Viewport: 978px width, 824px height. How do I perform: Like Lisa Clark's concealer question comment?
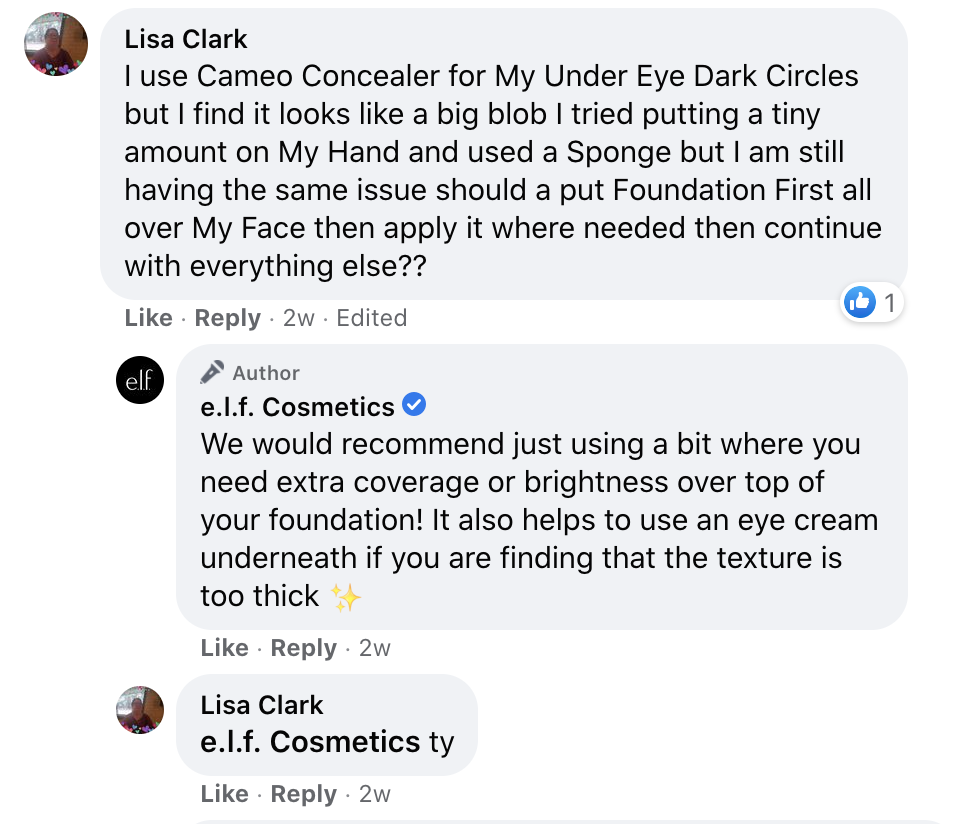(x=148, y=317)
